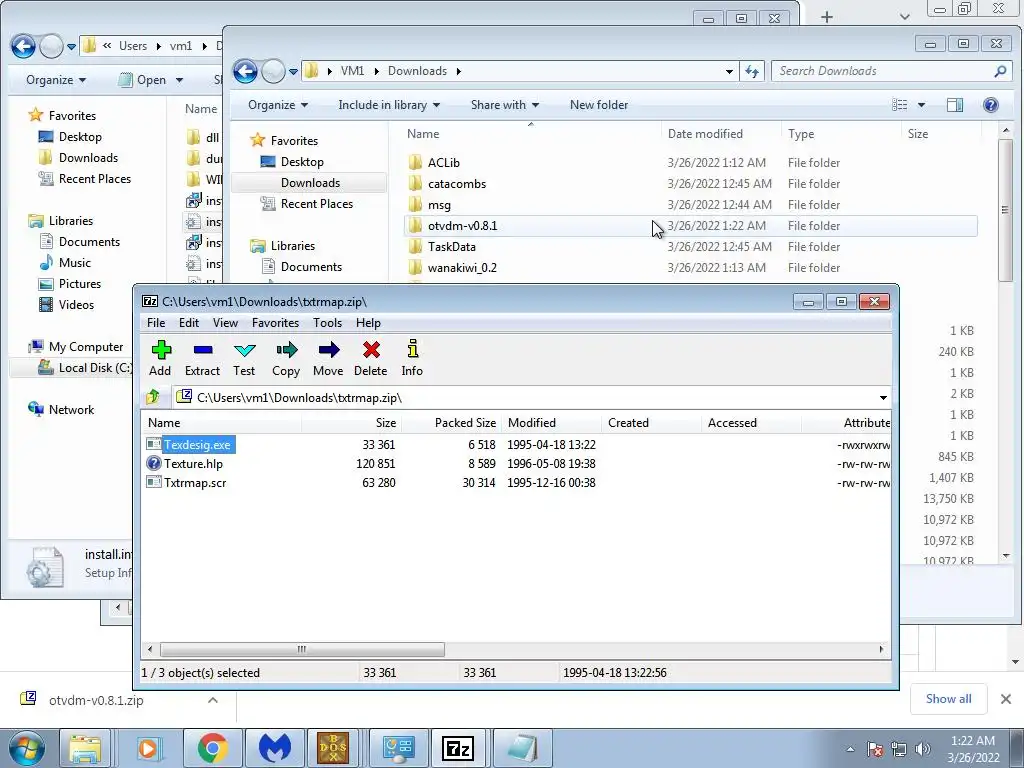Select Texdesig.exe in the archive list
The height and width of the screenshot is (768, 1024).
pos(197,445)
